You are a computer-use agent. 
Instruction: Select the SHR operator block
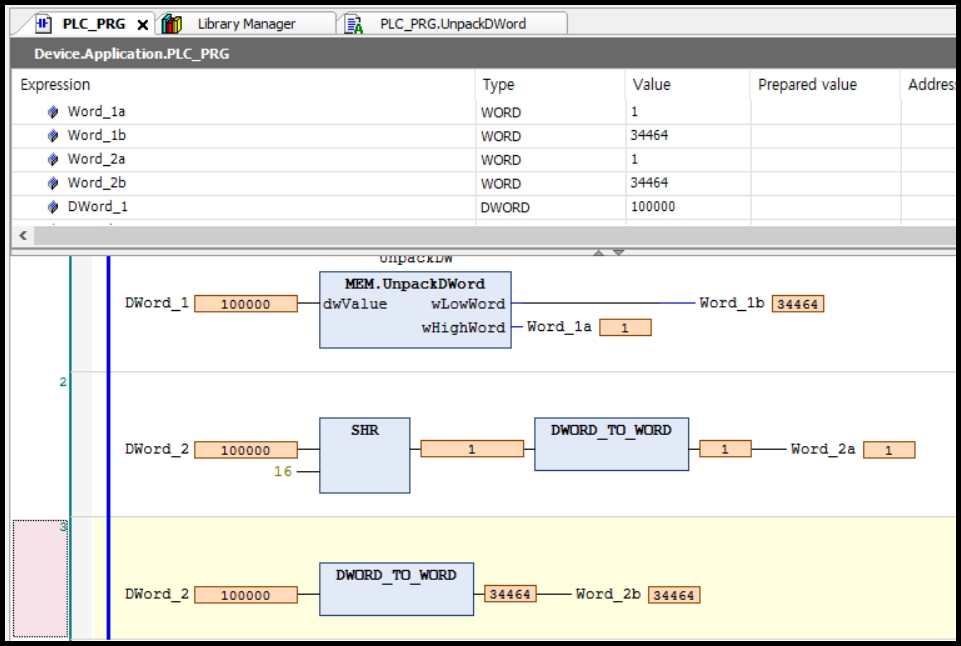pos(365,455)
